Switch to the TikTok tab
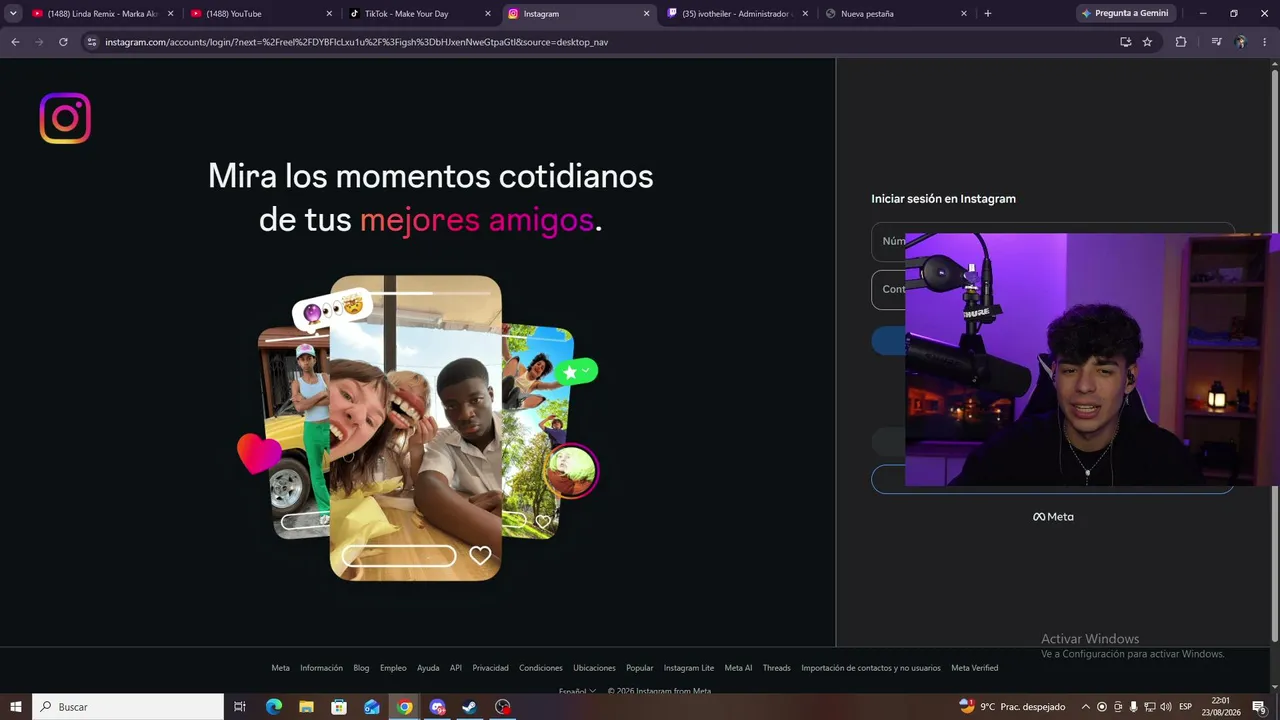This screenshot has width=1280, height=720. pos(419,14)
